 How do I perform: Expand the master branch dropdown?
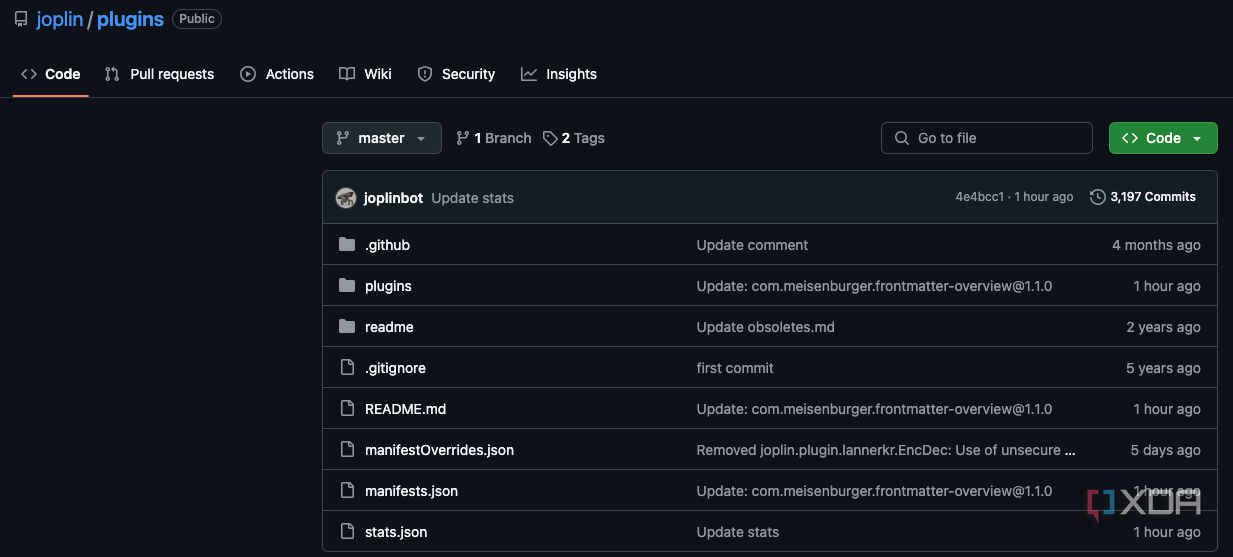[x=382, y=138]
